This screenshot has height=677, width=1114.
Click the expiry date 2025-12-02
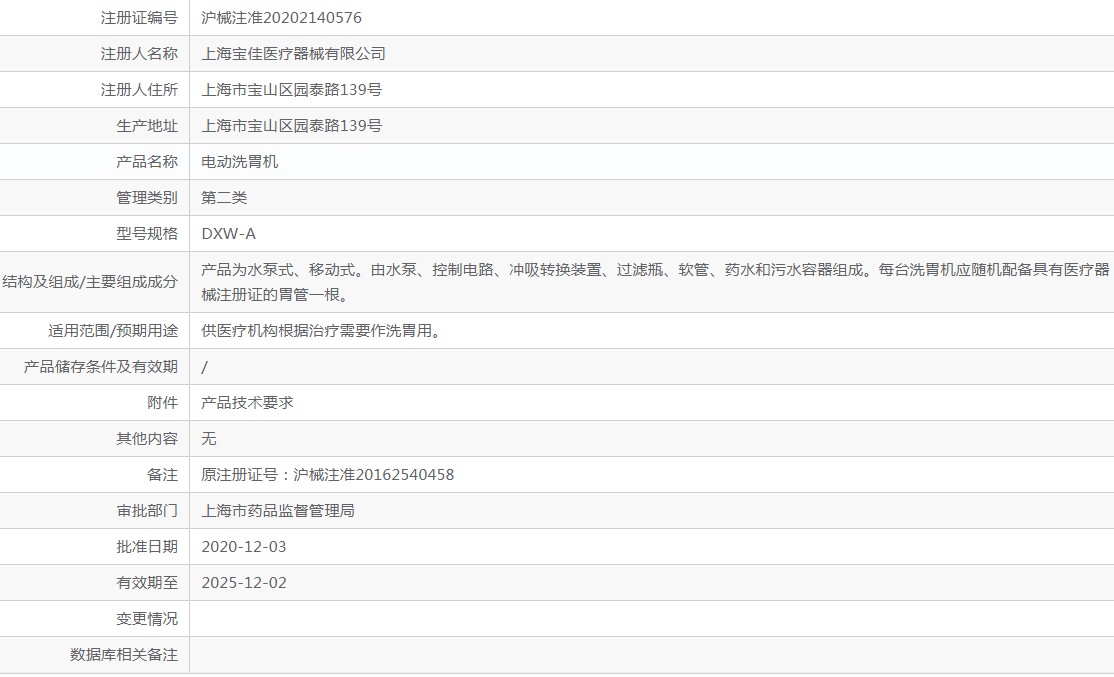(x=243, y=583)
